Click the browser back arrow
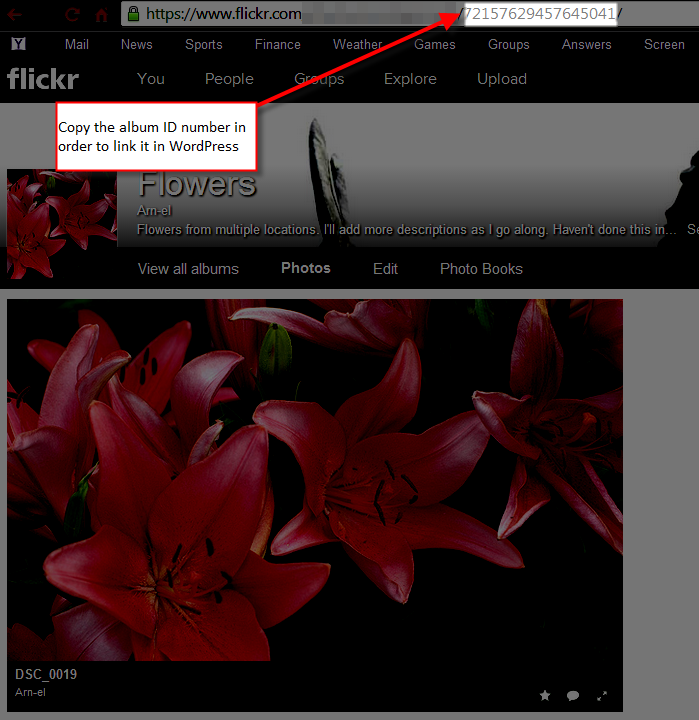Viewport: 699px width, 720px height. point(15,14)
